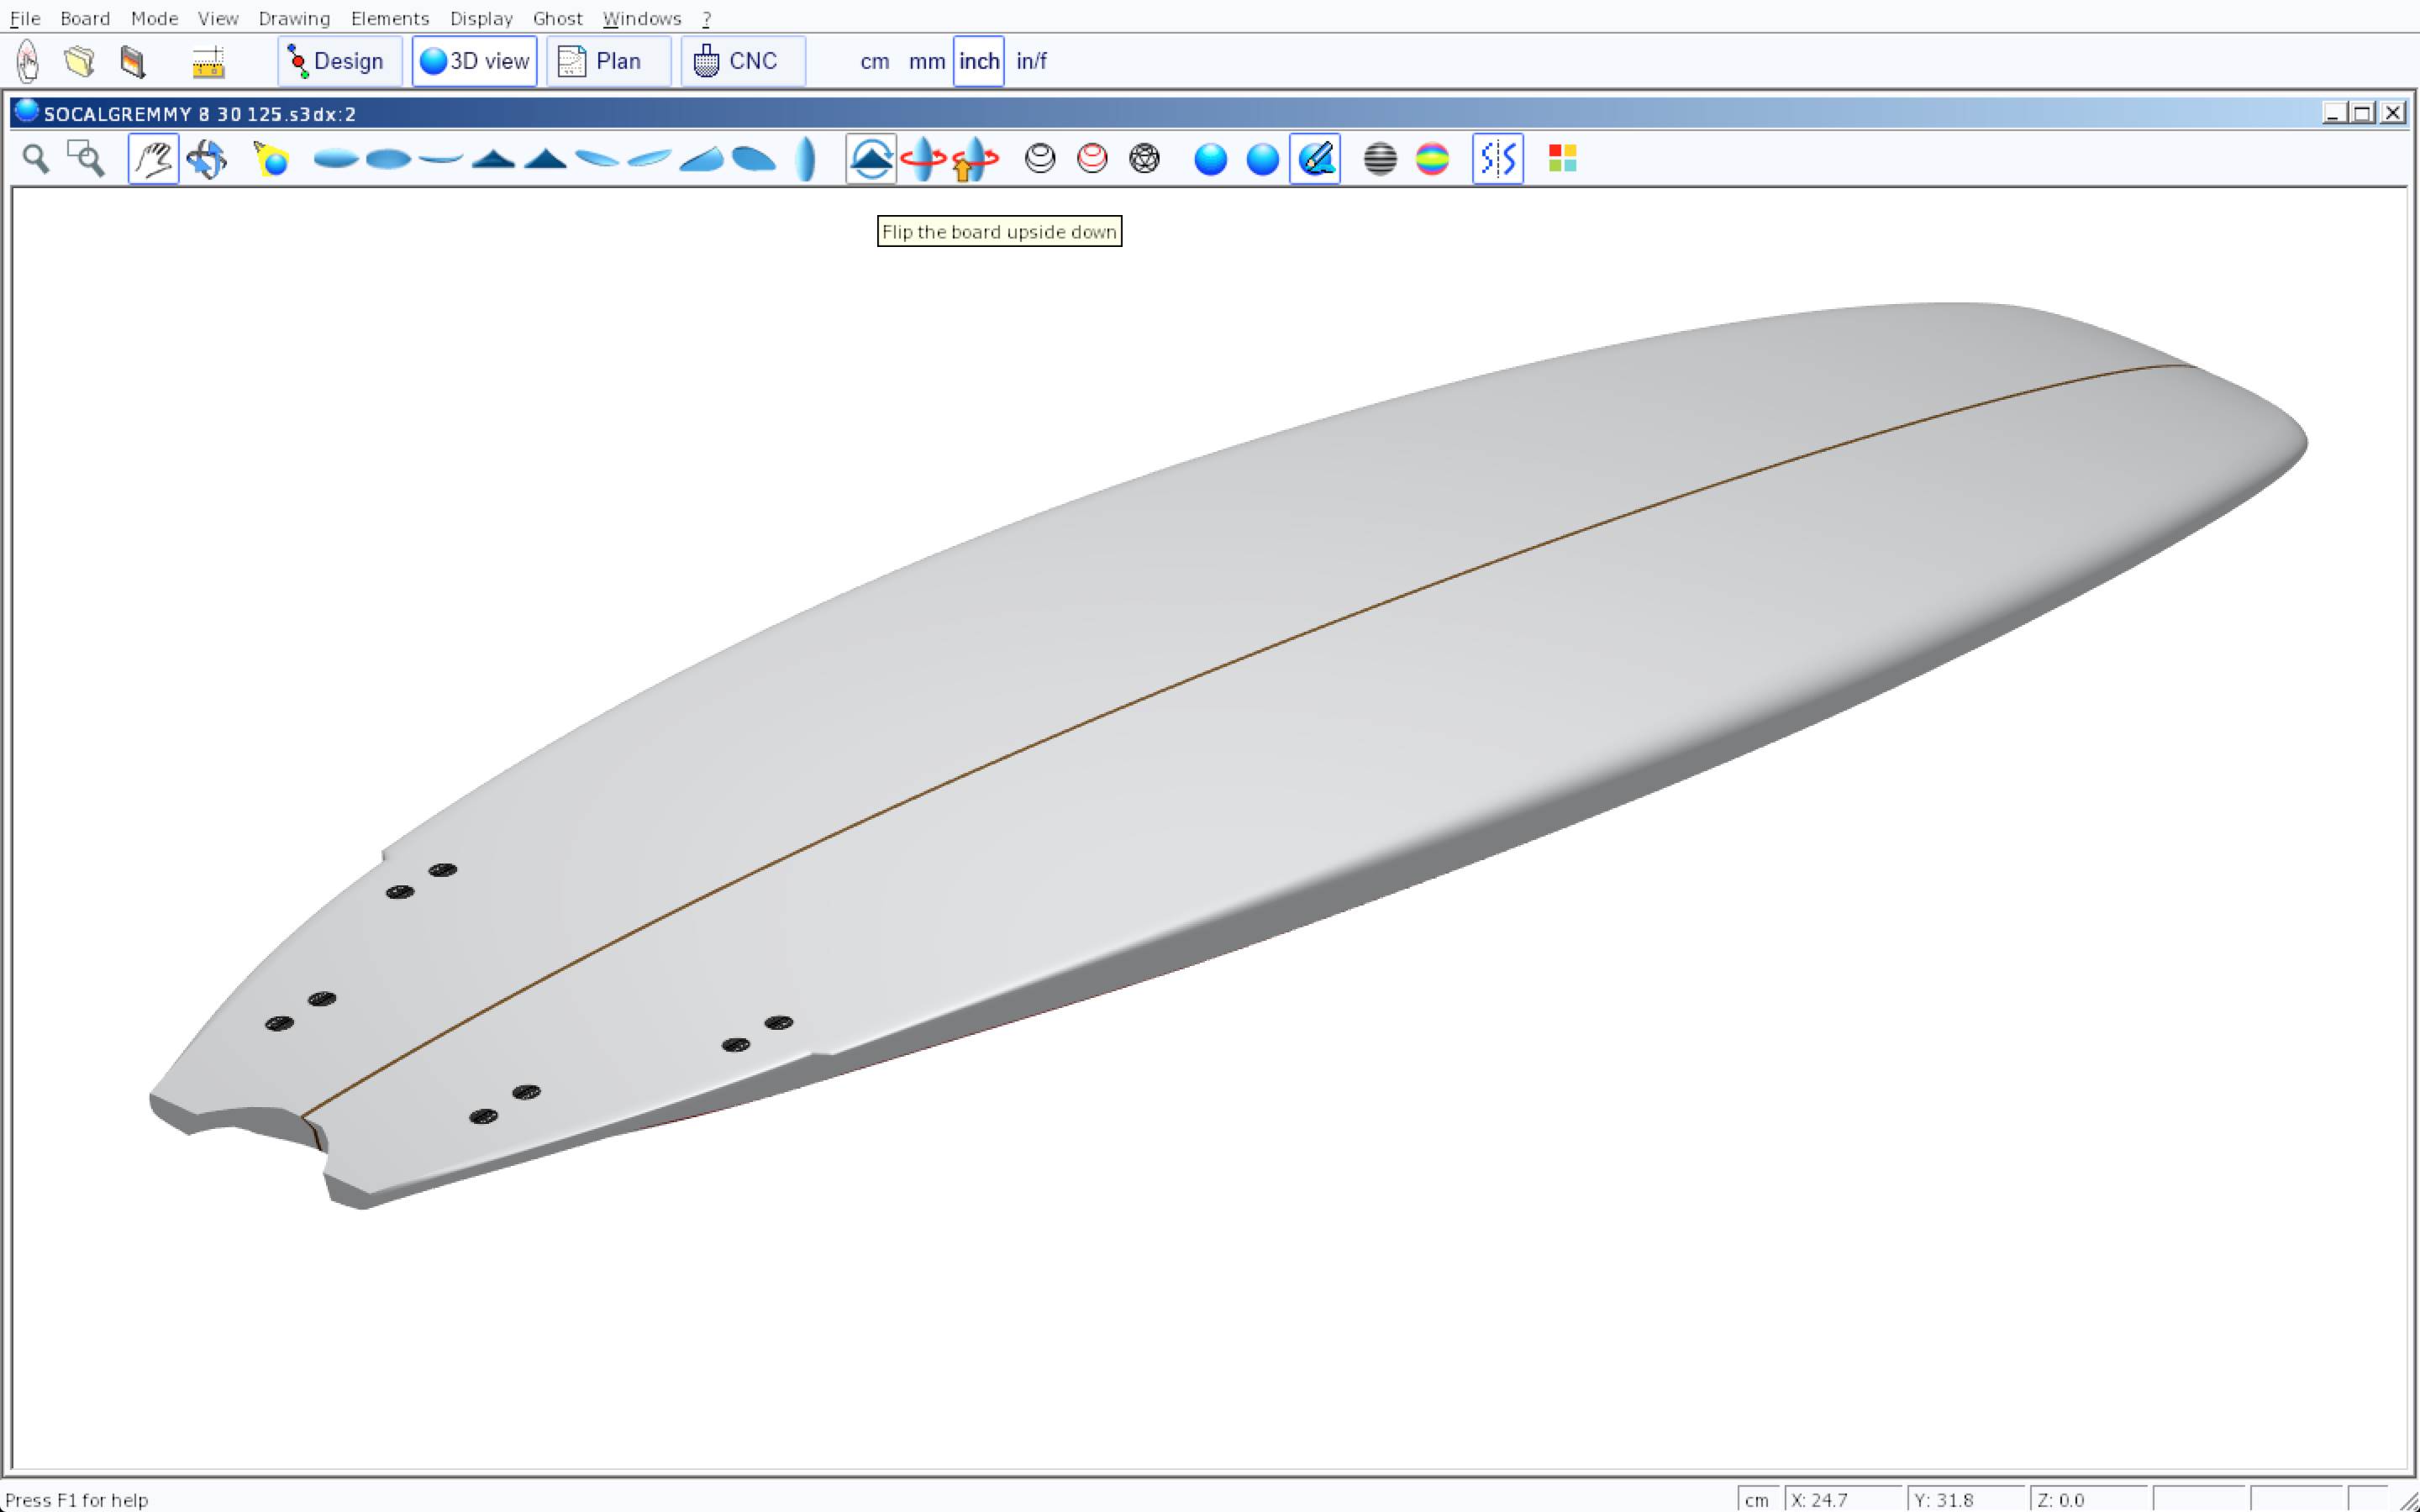The image size is (2420, 1512).
Task: Select in/f unit mode
Action: point(1031,61)
